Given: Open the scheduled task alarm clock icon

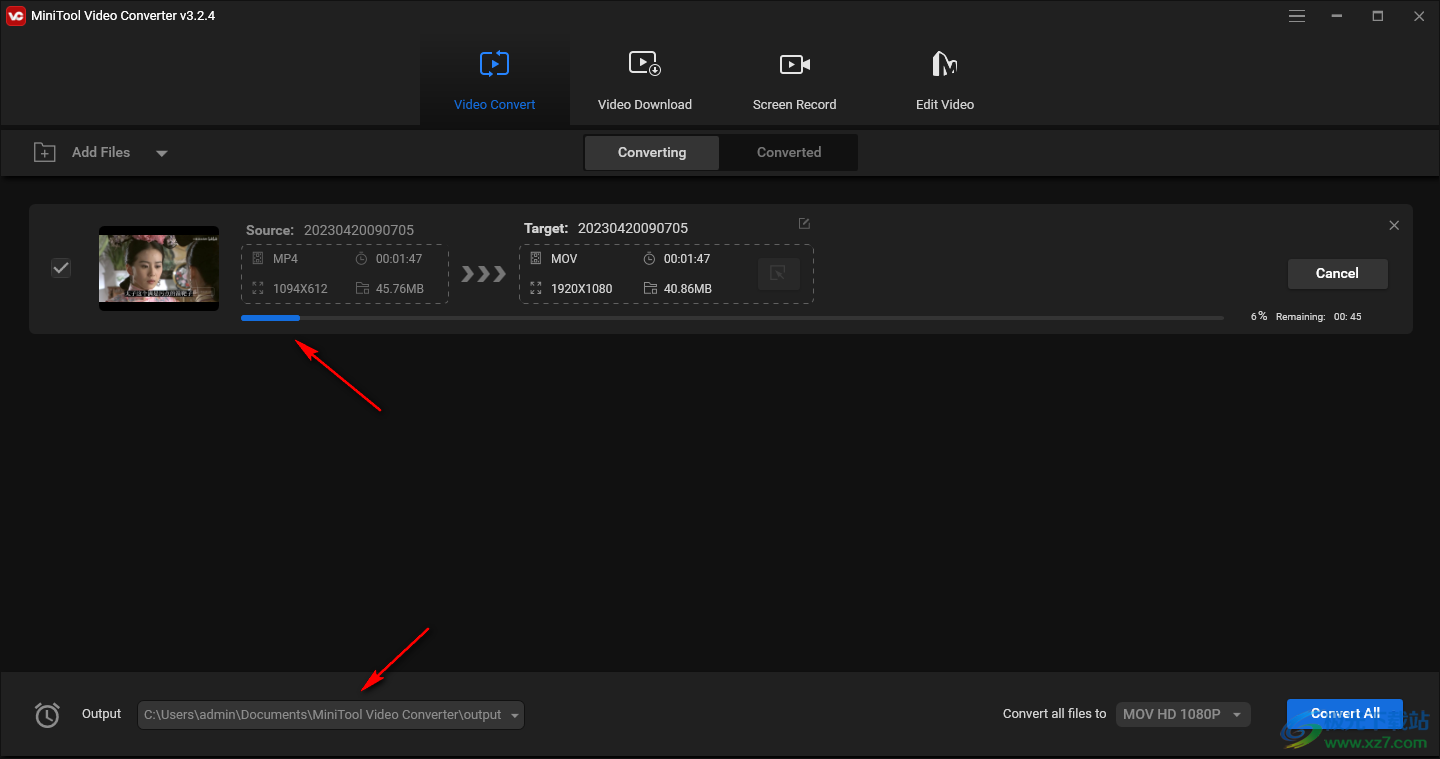Looking at the screenshot, I should coord(47,714).
